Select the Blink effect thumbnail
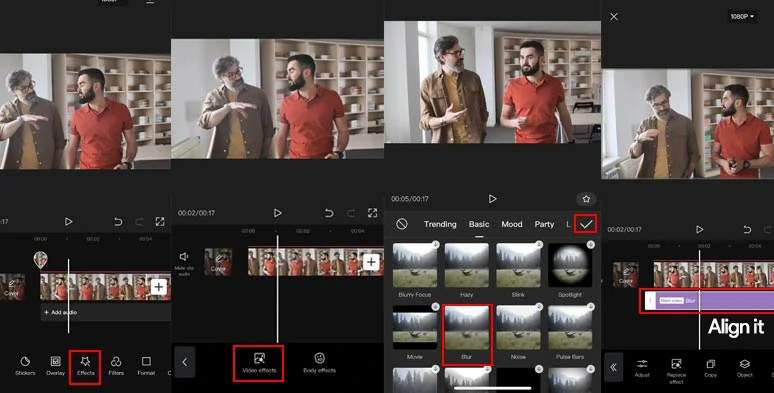Viewport: 774px width, 393px height. click(x=518, y=265)
